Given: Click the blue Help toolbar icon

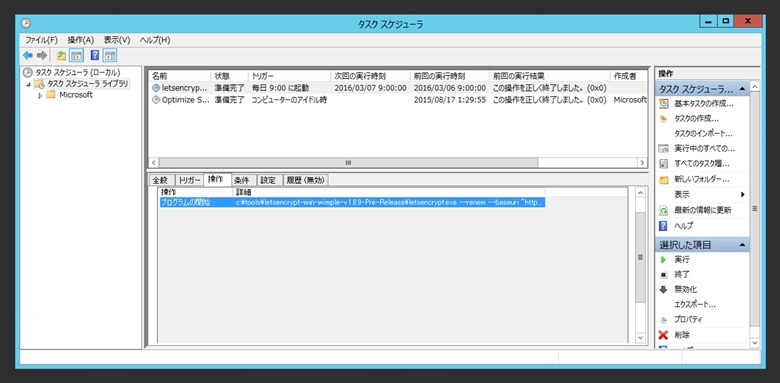Looking at the screenshot, I should pos(95,55).
